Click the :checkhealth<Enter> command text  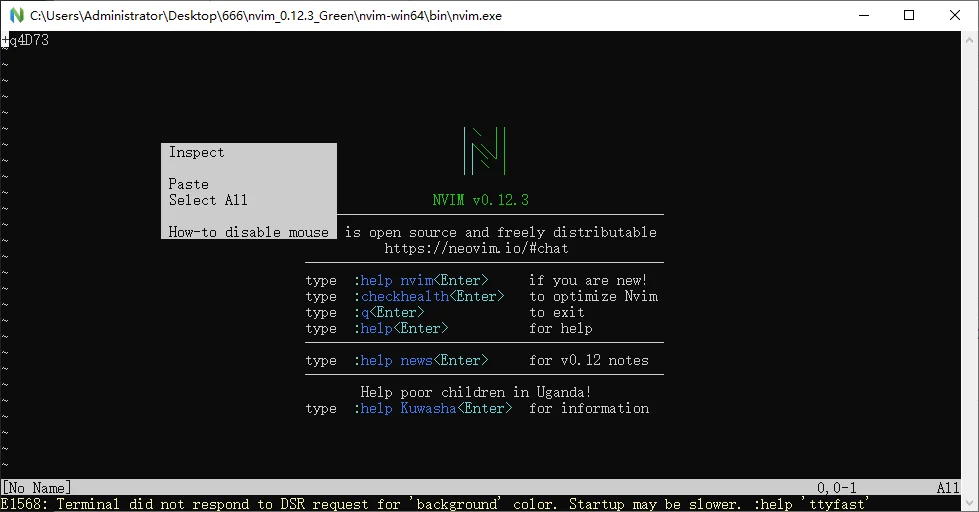coord(429,297)
